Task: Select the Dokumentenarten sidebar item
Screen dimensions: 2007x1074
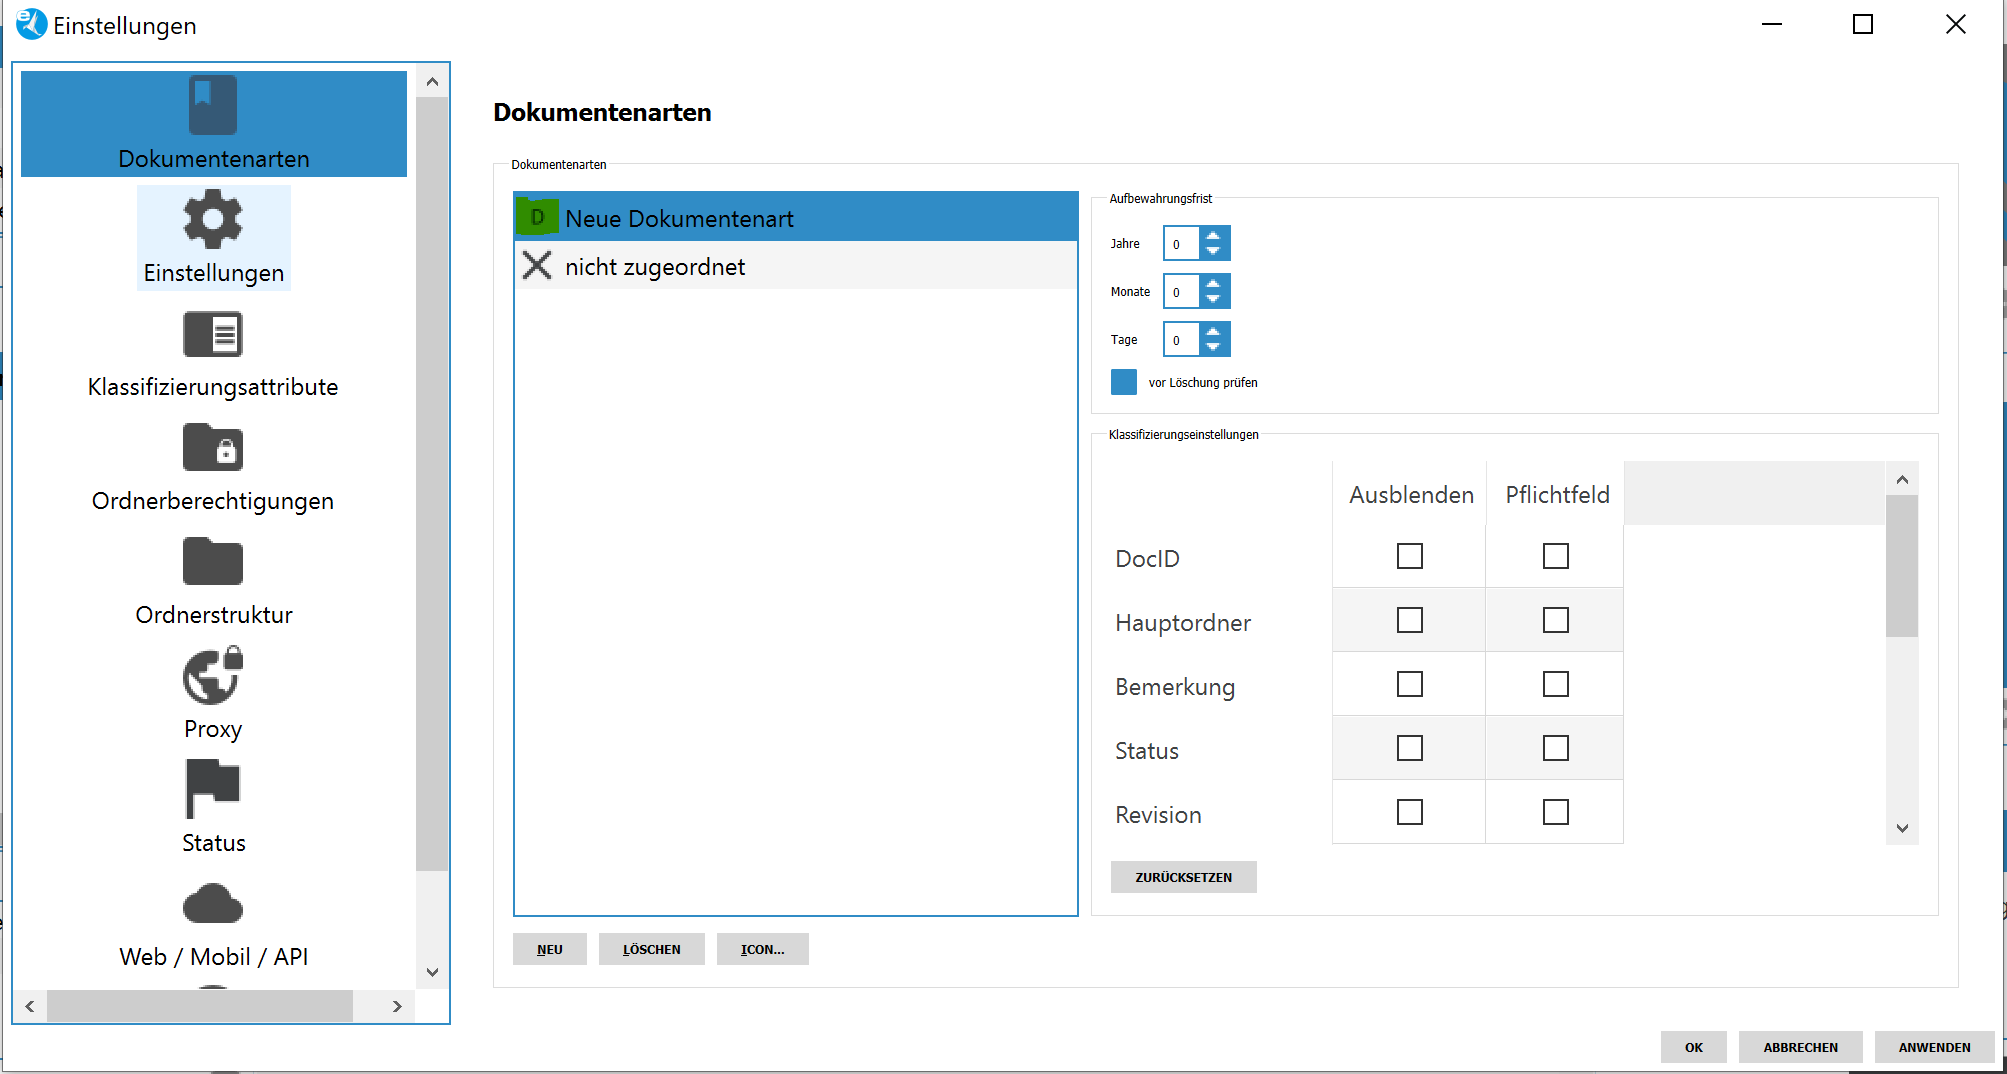Action: pyautogui.click(x=213, y=124)
